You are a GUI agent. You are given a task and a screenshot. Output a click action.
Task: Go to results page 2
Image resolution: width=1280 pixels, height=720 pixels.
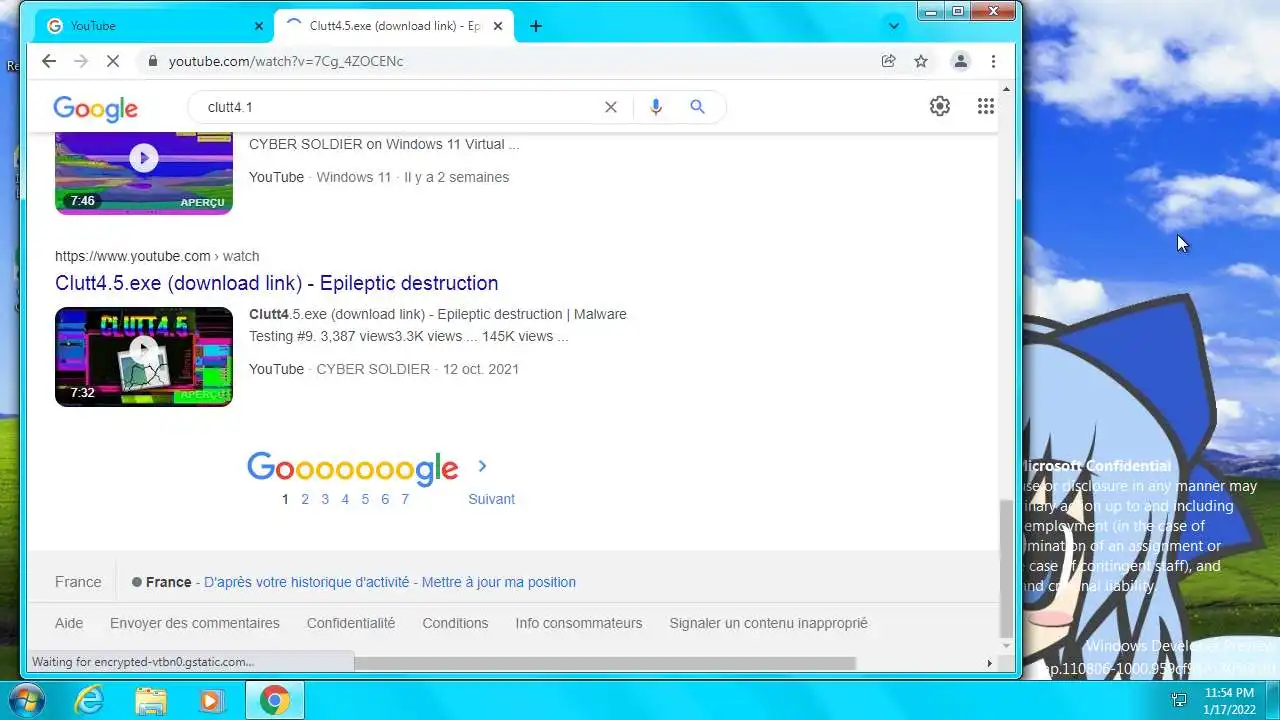[x=305, y=499]
